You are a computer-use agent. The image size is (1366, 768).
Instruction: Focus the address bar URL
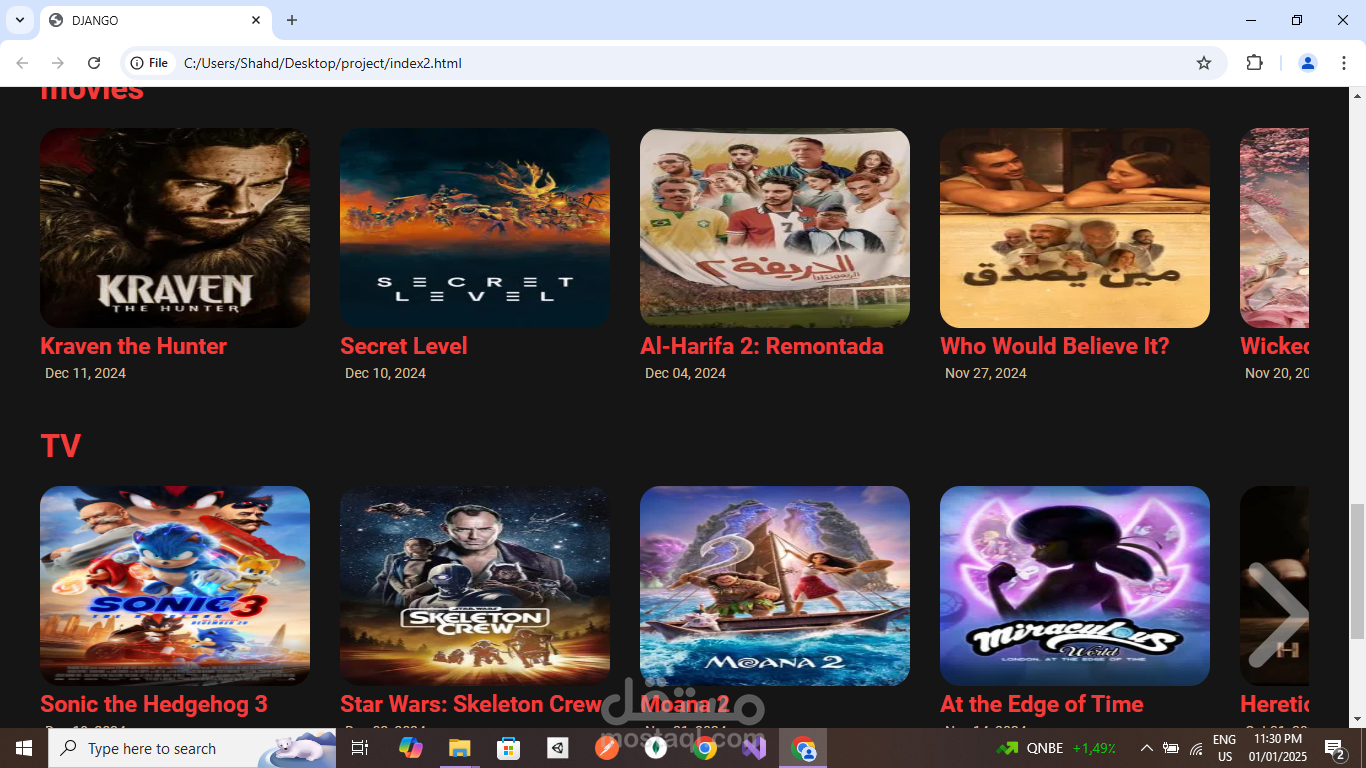(323, 63)
